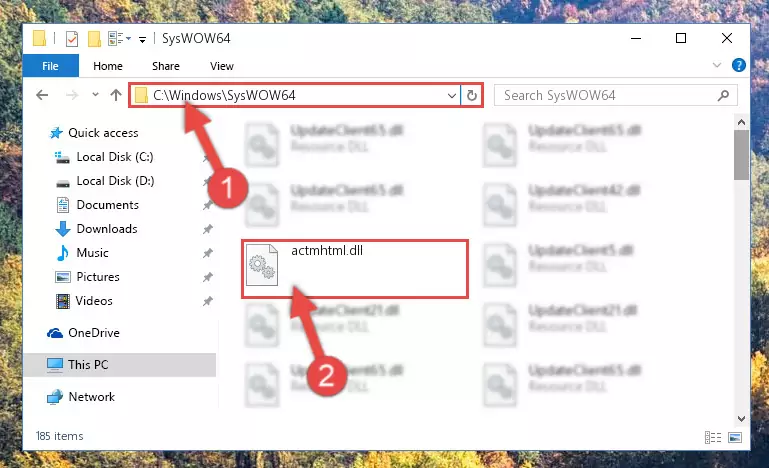Screen dimensions: 769x468
Task: Click the Downloads pin icon
Action: [208, 229]
